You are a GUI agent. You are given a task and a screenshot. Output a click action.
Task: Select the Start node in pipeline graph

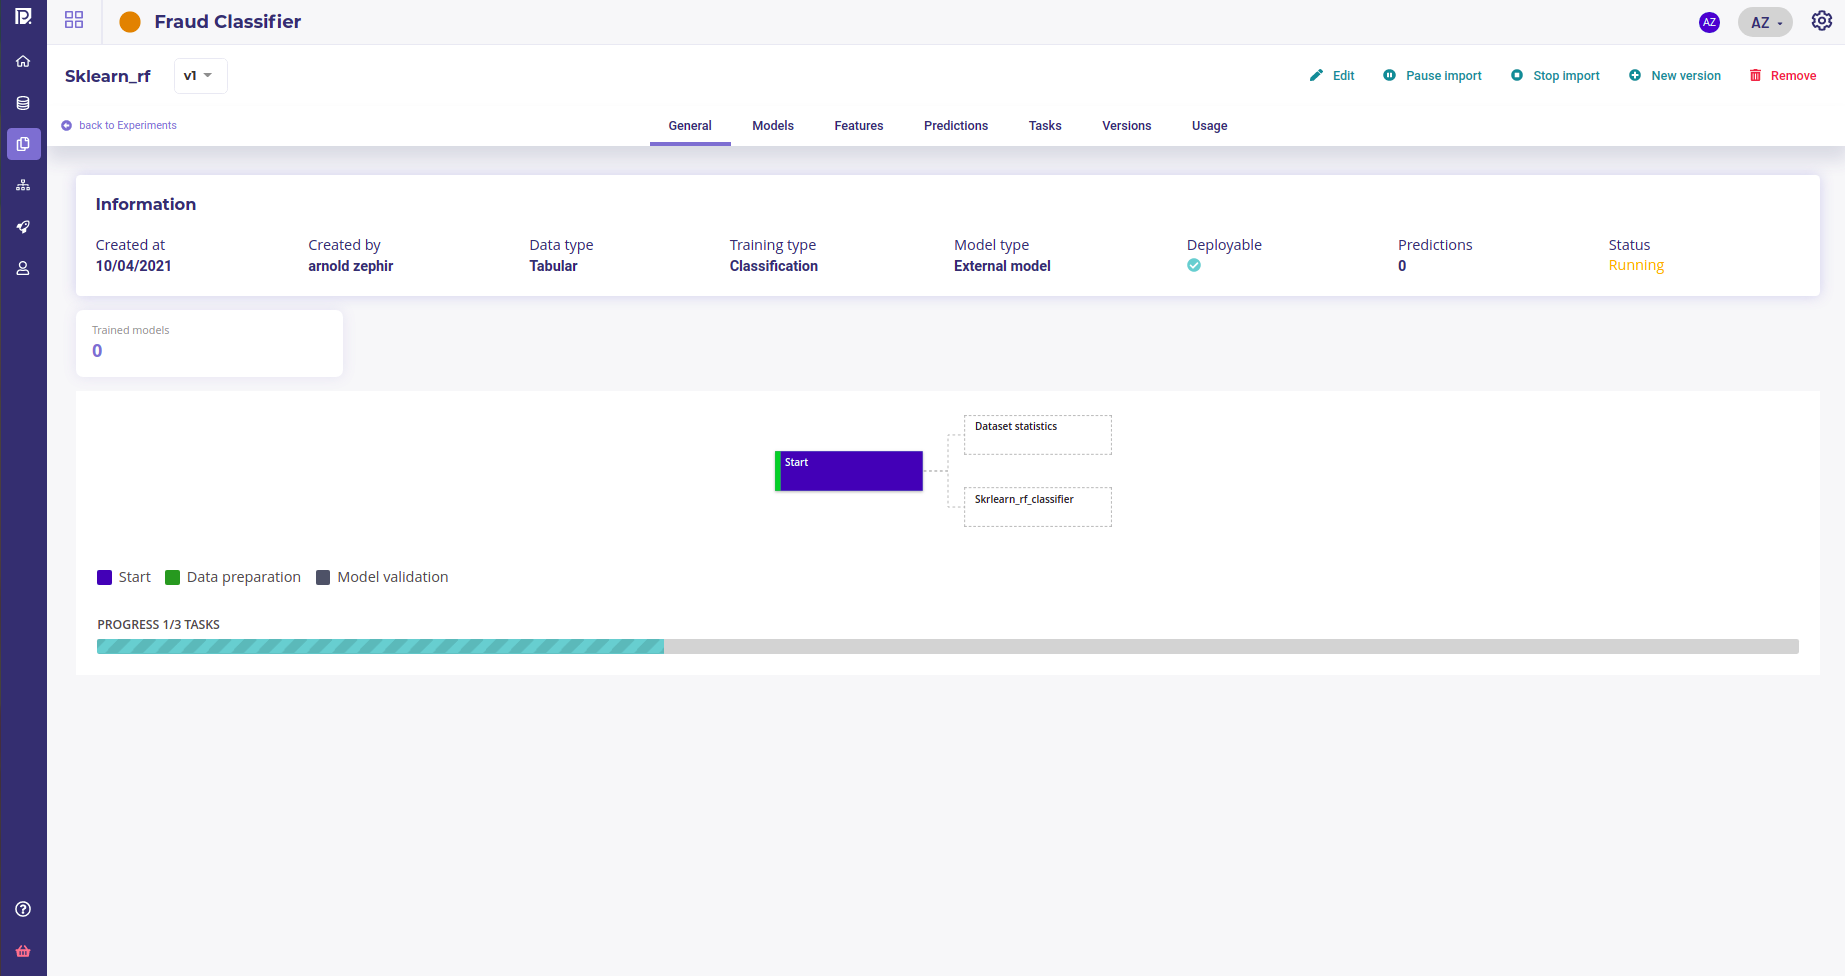pos(849,471)
